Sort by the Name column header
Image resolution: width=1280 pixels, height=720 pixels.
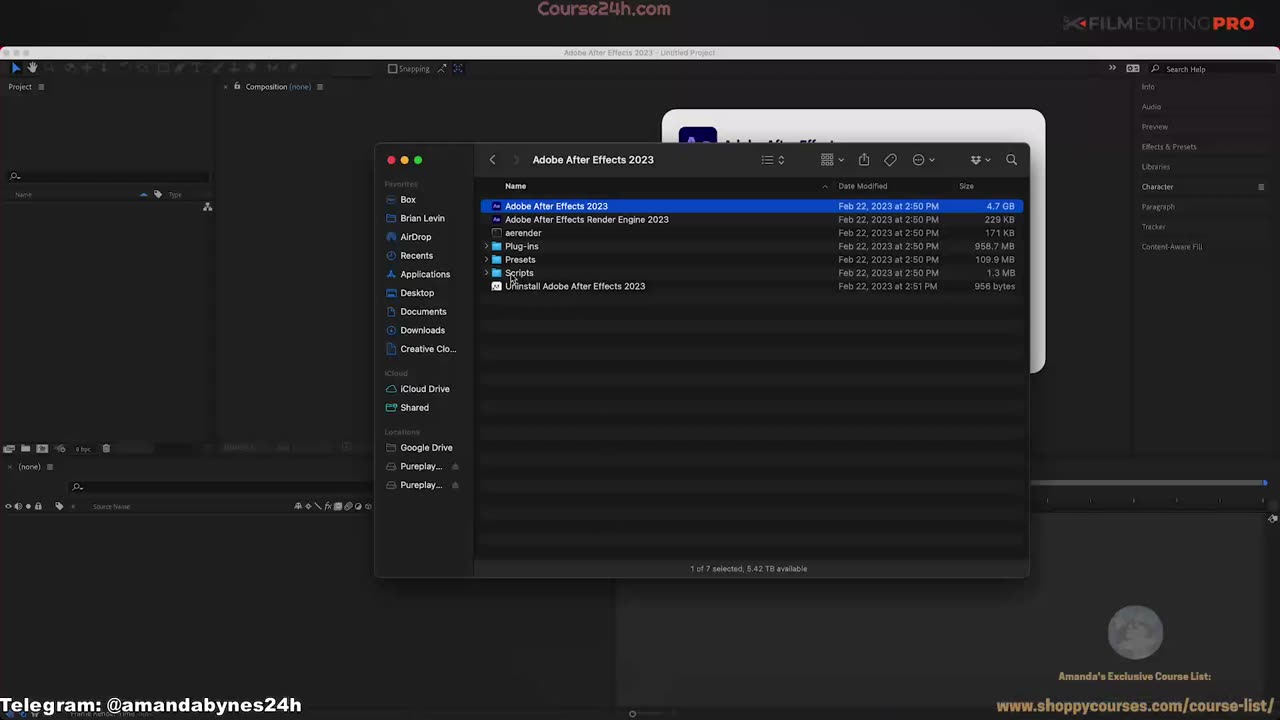[515, 186]
